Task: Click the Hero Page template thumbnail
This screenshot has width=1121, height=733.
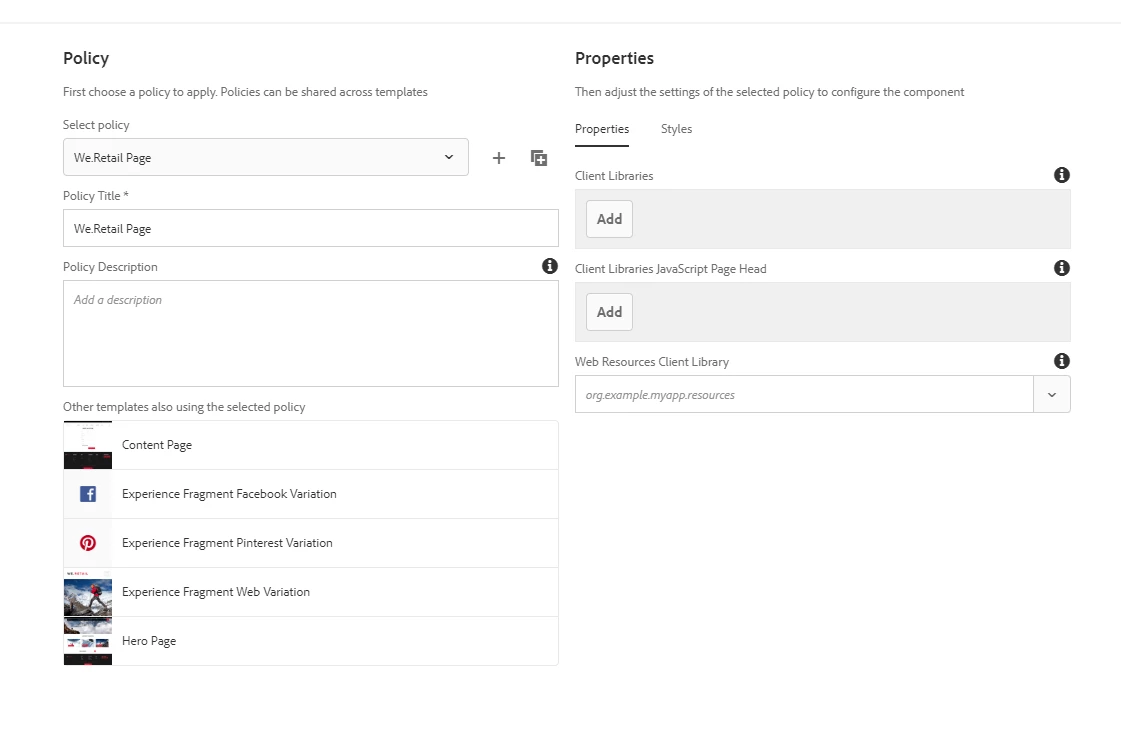Action: coord(88,641)
